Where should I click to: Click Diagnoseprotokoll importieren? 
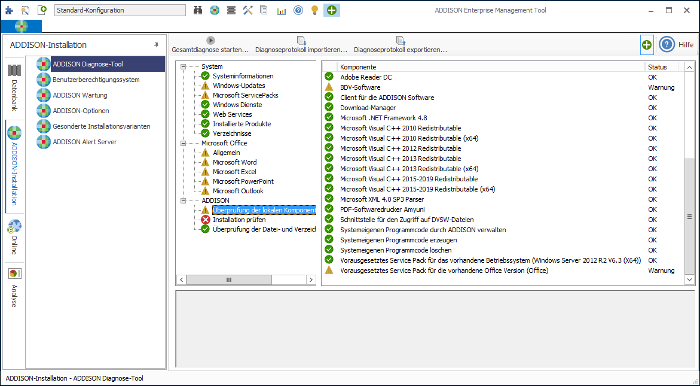point(301,45)
